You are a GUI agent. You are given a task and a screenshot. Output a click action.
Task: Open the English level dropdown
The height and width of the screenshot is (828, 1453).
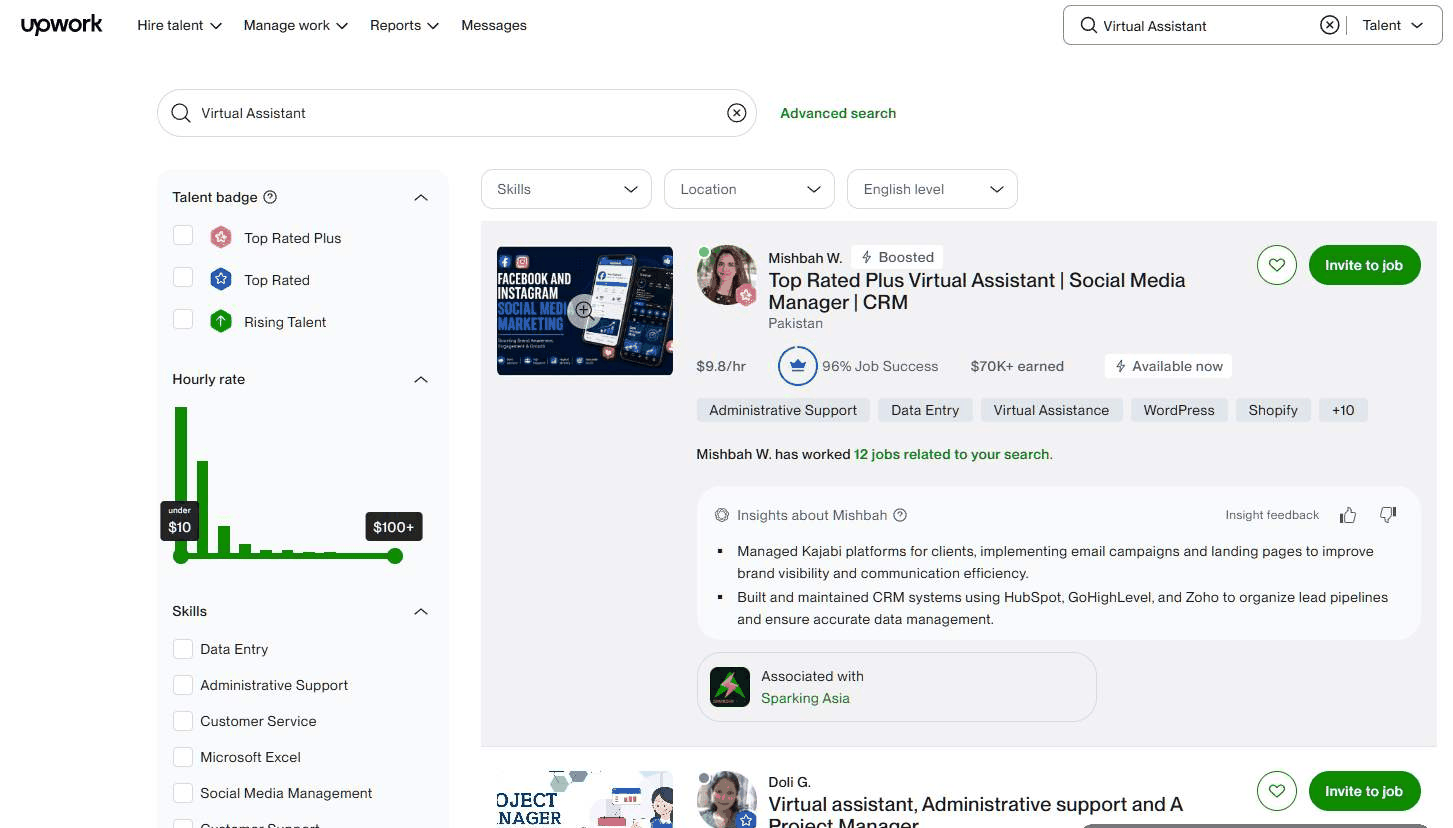pyautogui.click(x=932, y=189)
